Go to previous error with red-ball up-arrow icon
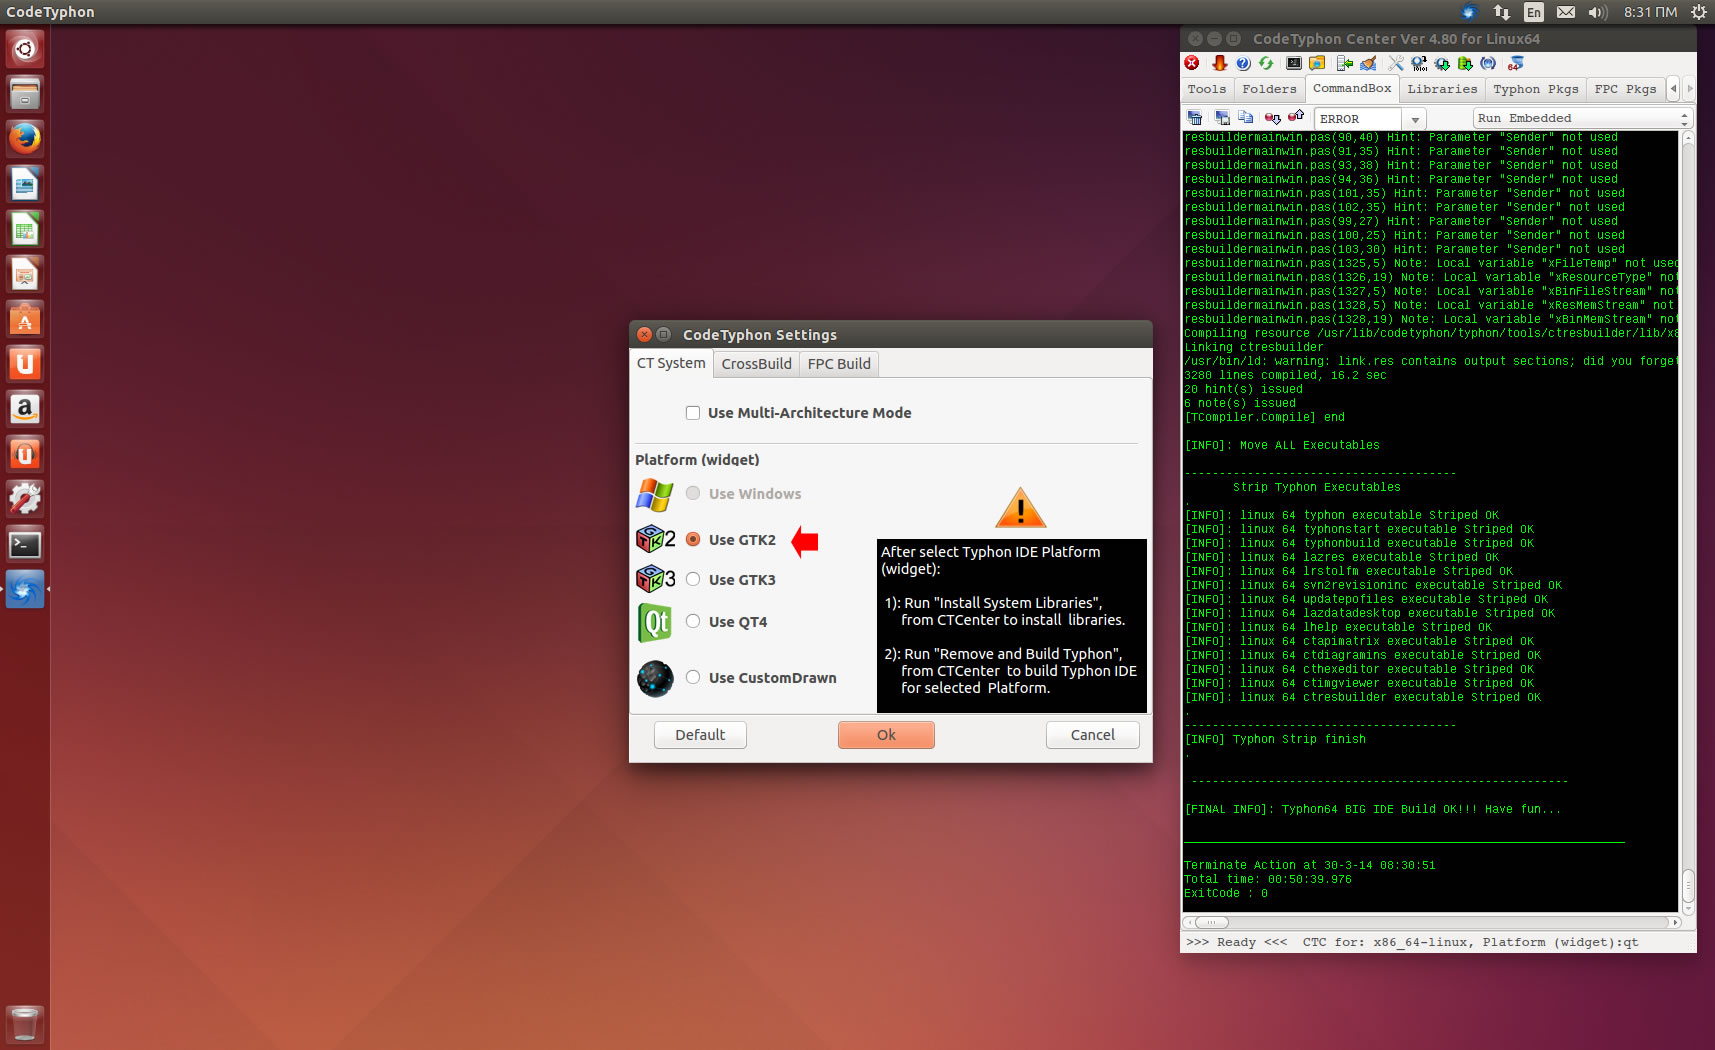 1296,117
